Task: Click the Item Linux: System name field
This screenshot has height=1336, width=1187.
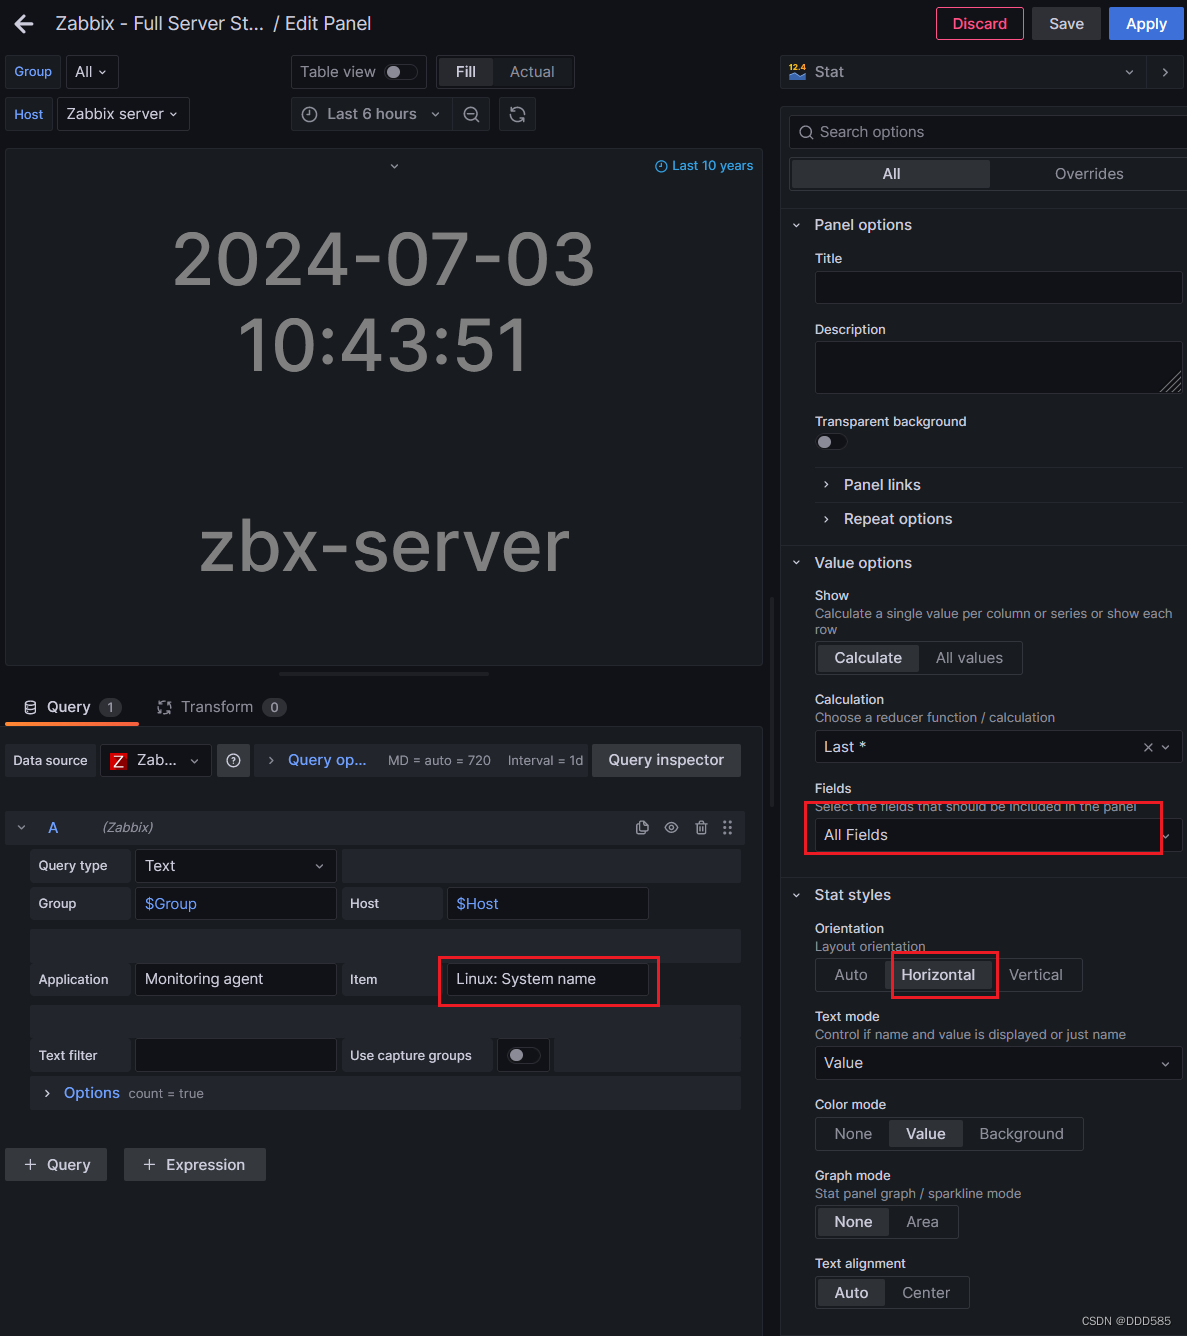Action: pos(547,979)
